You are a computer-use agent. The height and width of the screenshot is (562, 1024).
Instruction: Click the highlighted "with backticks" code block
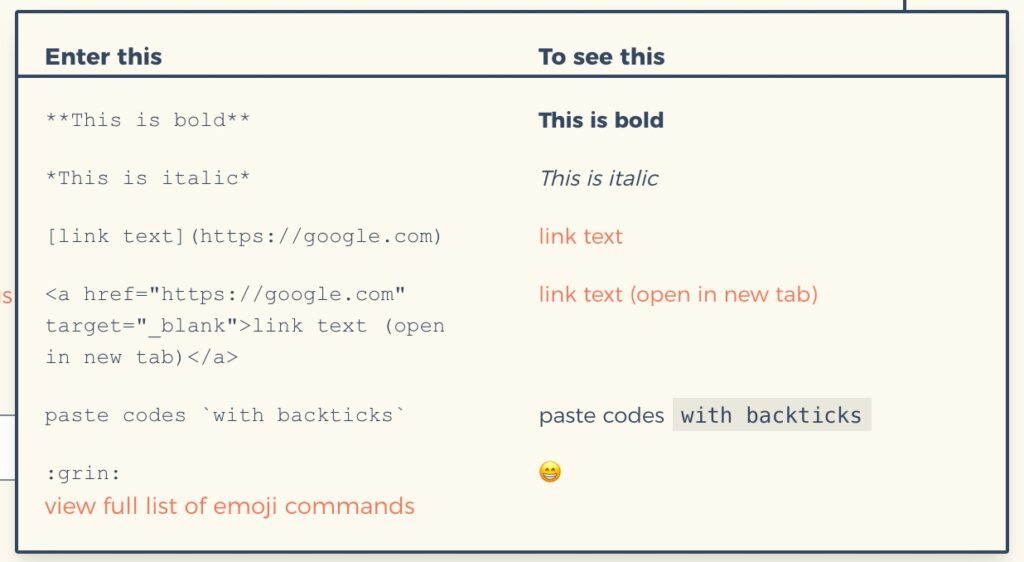click(771, 415)
